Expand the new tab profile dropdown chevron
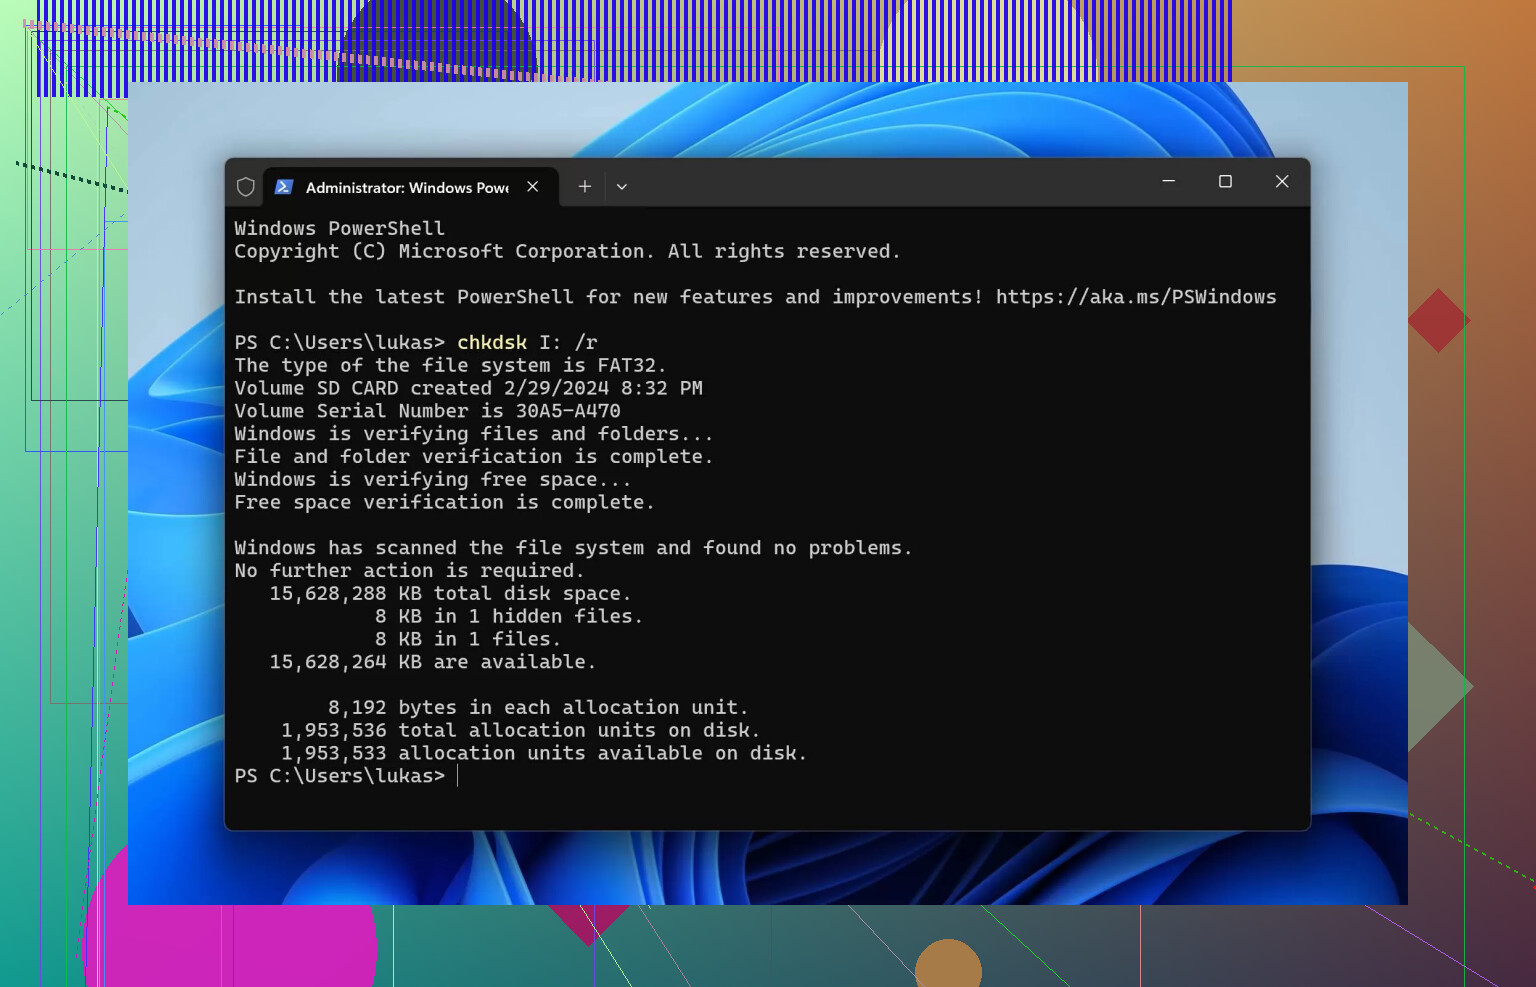1536x987 pixels. point(622,187)
